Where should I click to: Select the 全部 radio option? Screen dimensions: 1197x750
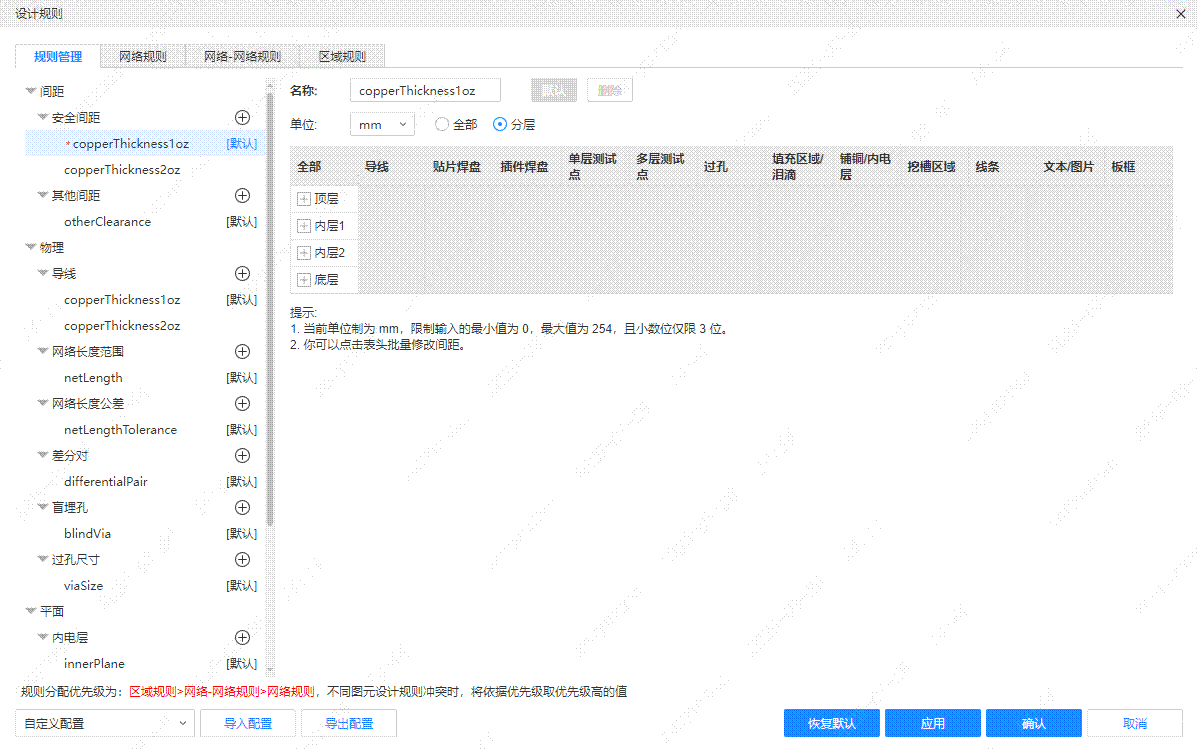pos(441,124)
